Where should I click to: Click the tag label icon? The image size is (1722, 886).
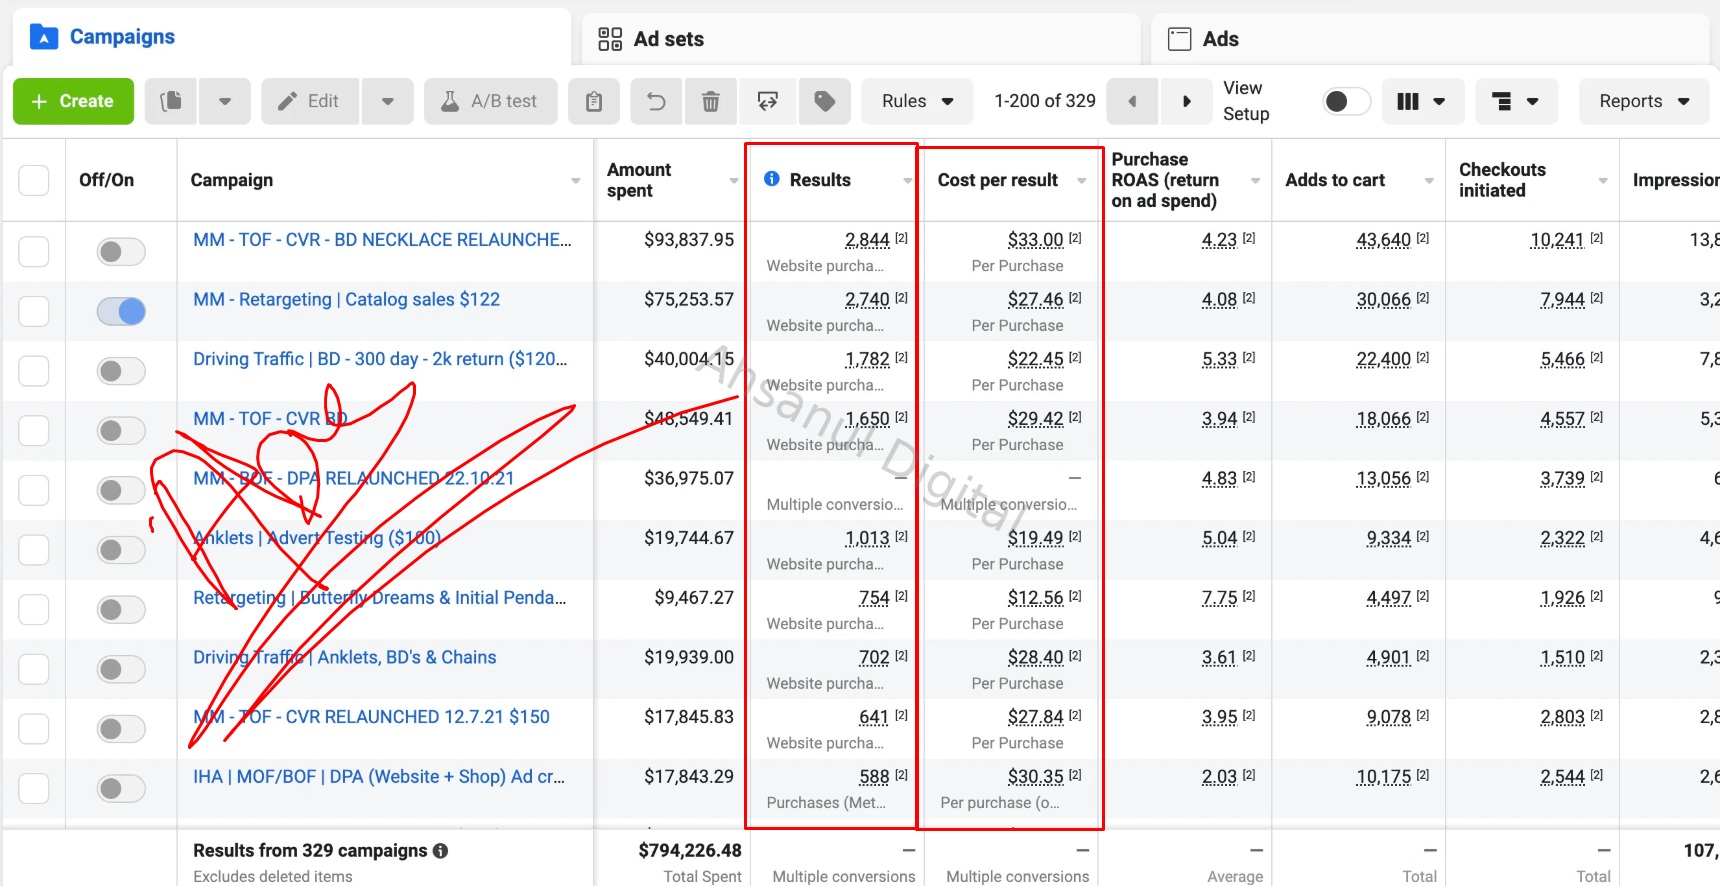825,101
